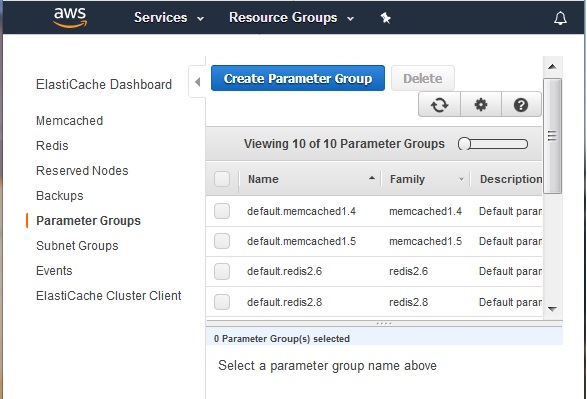Go to Redis section
This screenshot has width=587, height=399.
(x=52, y=146)
